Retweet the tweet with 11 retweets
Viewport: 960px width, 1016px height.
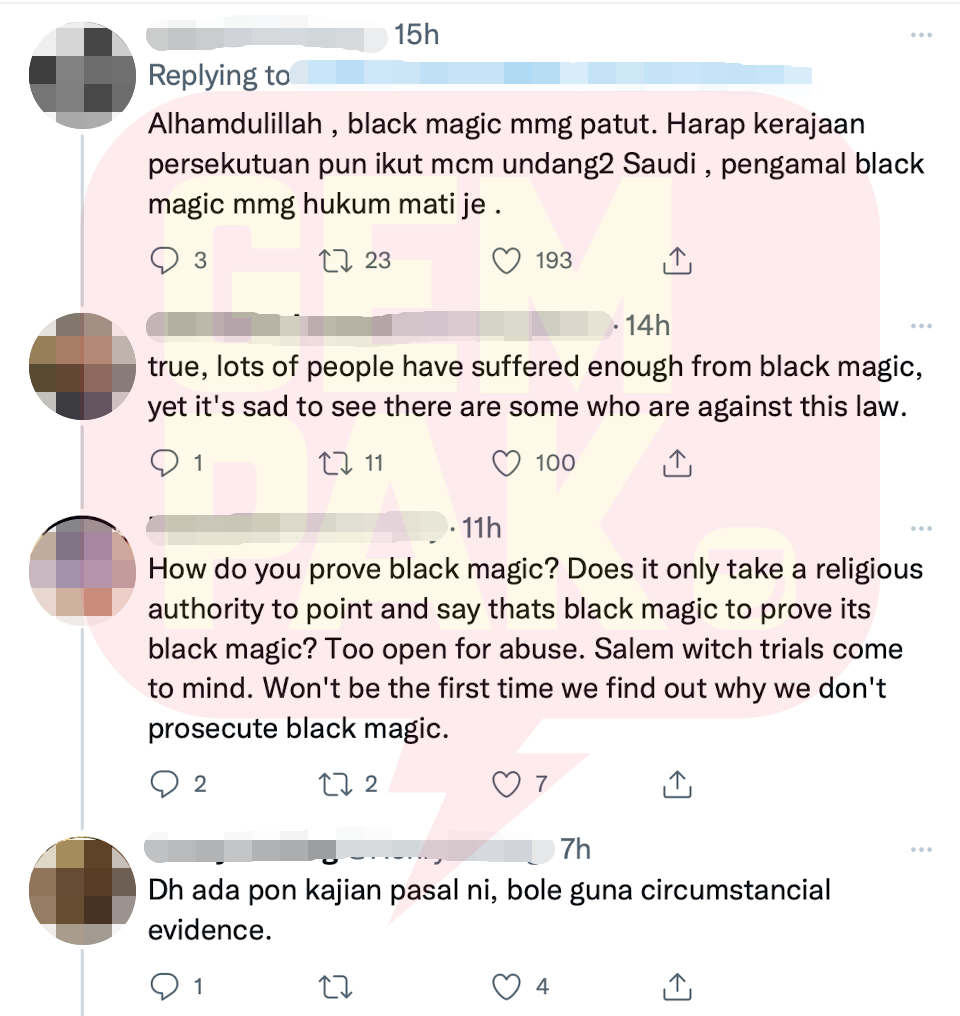pos(336,464)
